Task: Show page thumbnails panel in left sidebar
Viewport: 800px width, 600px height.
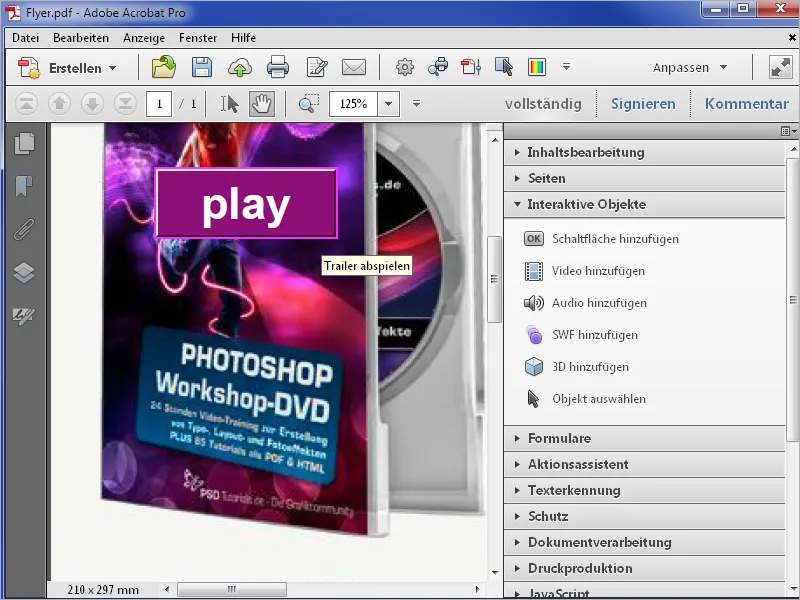Action: point(24,143)
